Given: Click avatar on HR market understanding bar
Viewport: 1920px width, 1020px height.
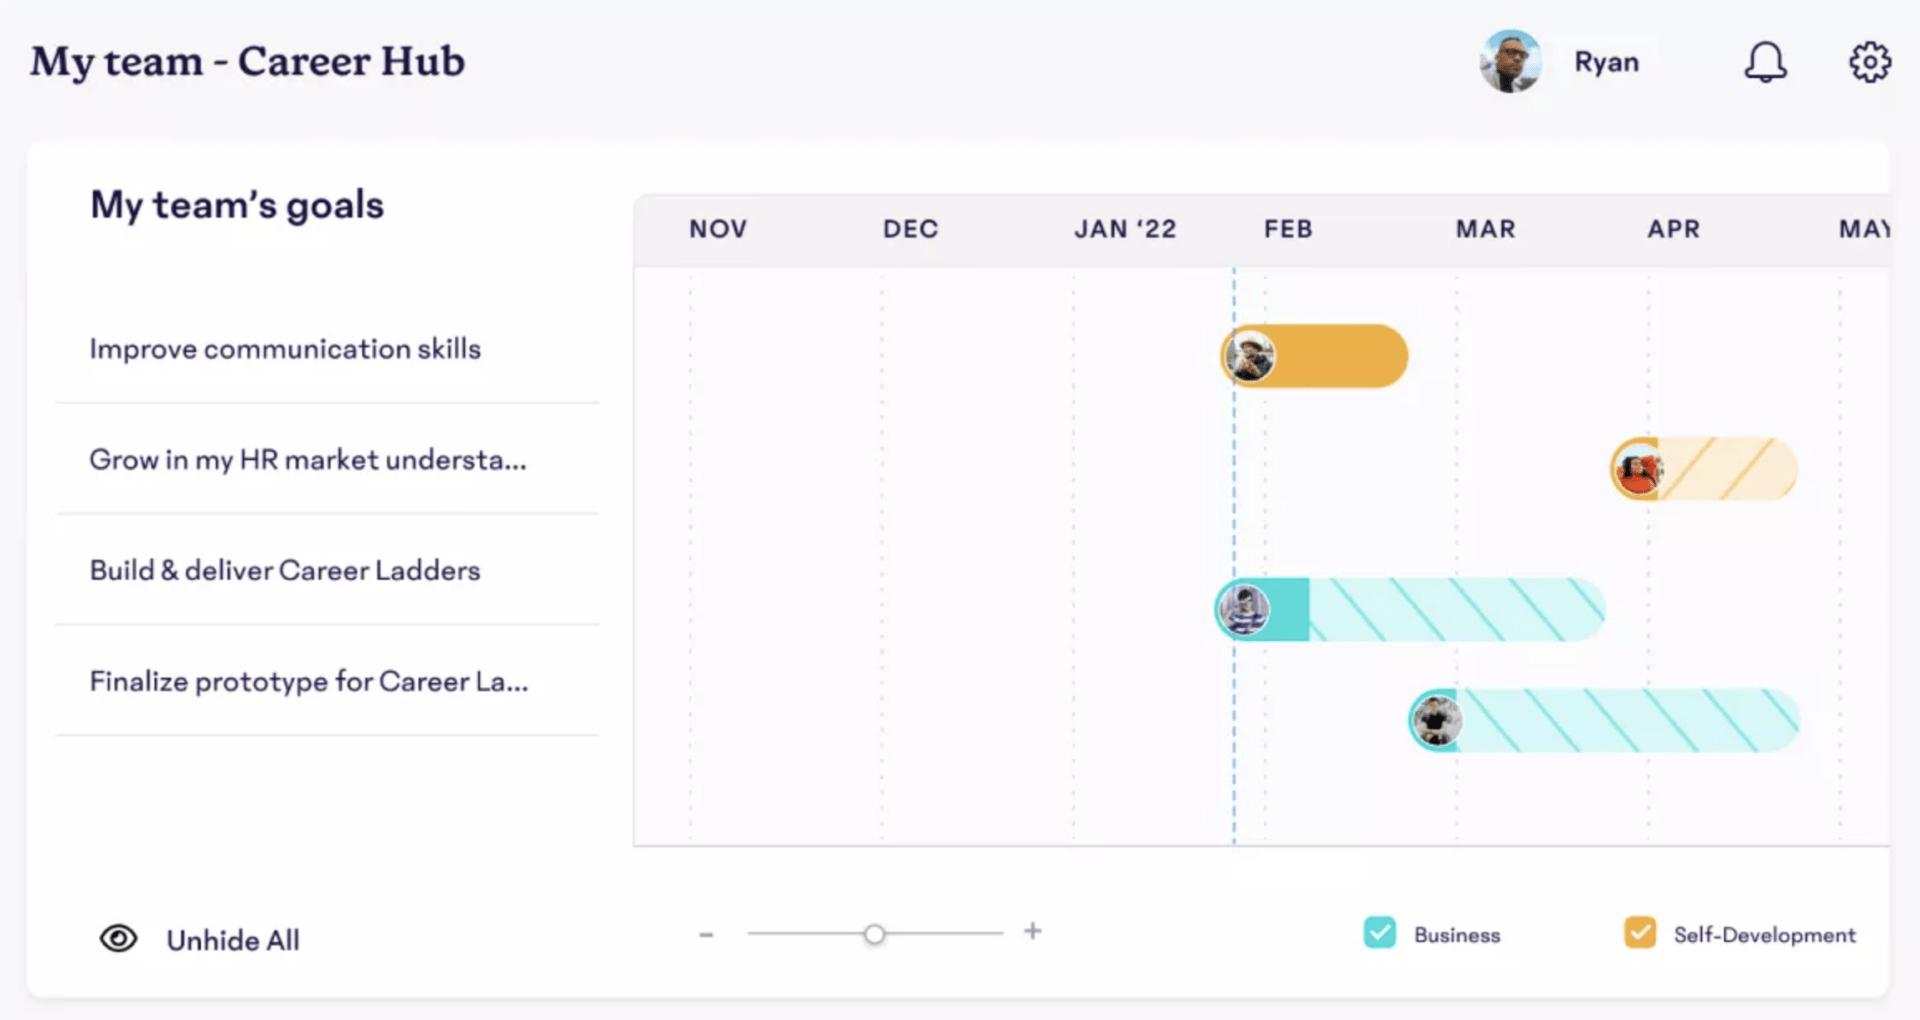Looking at the screenshot, I should coord(1638,469).
